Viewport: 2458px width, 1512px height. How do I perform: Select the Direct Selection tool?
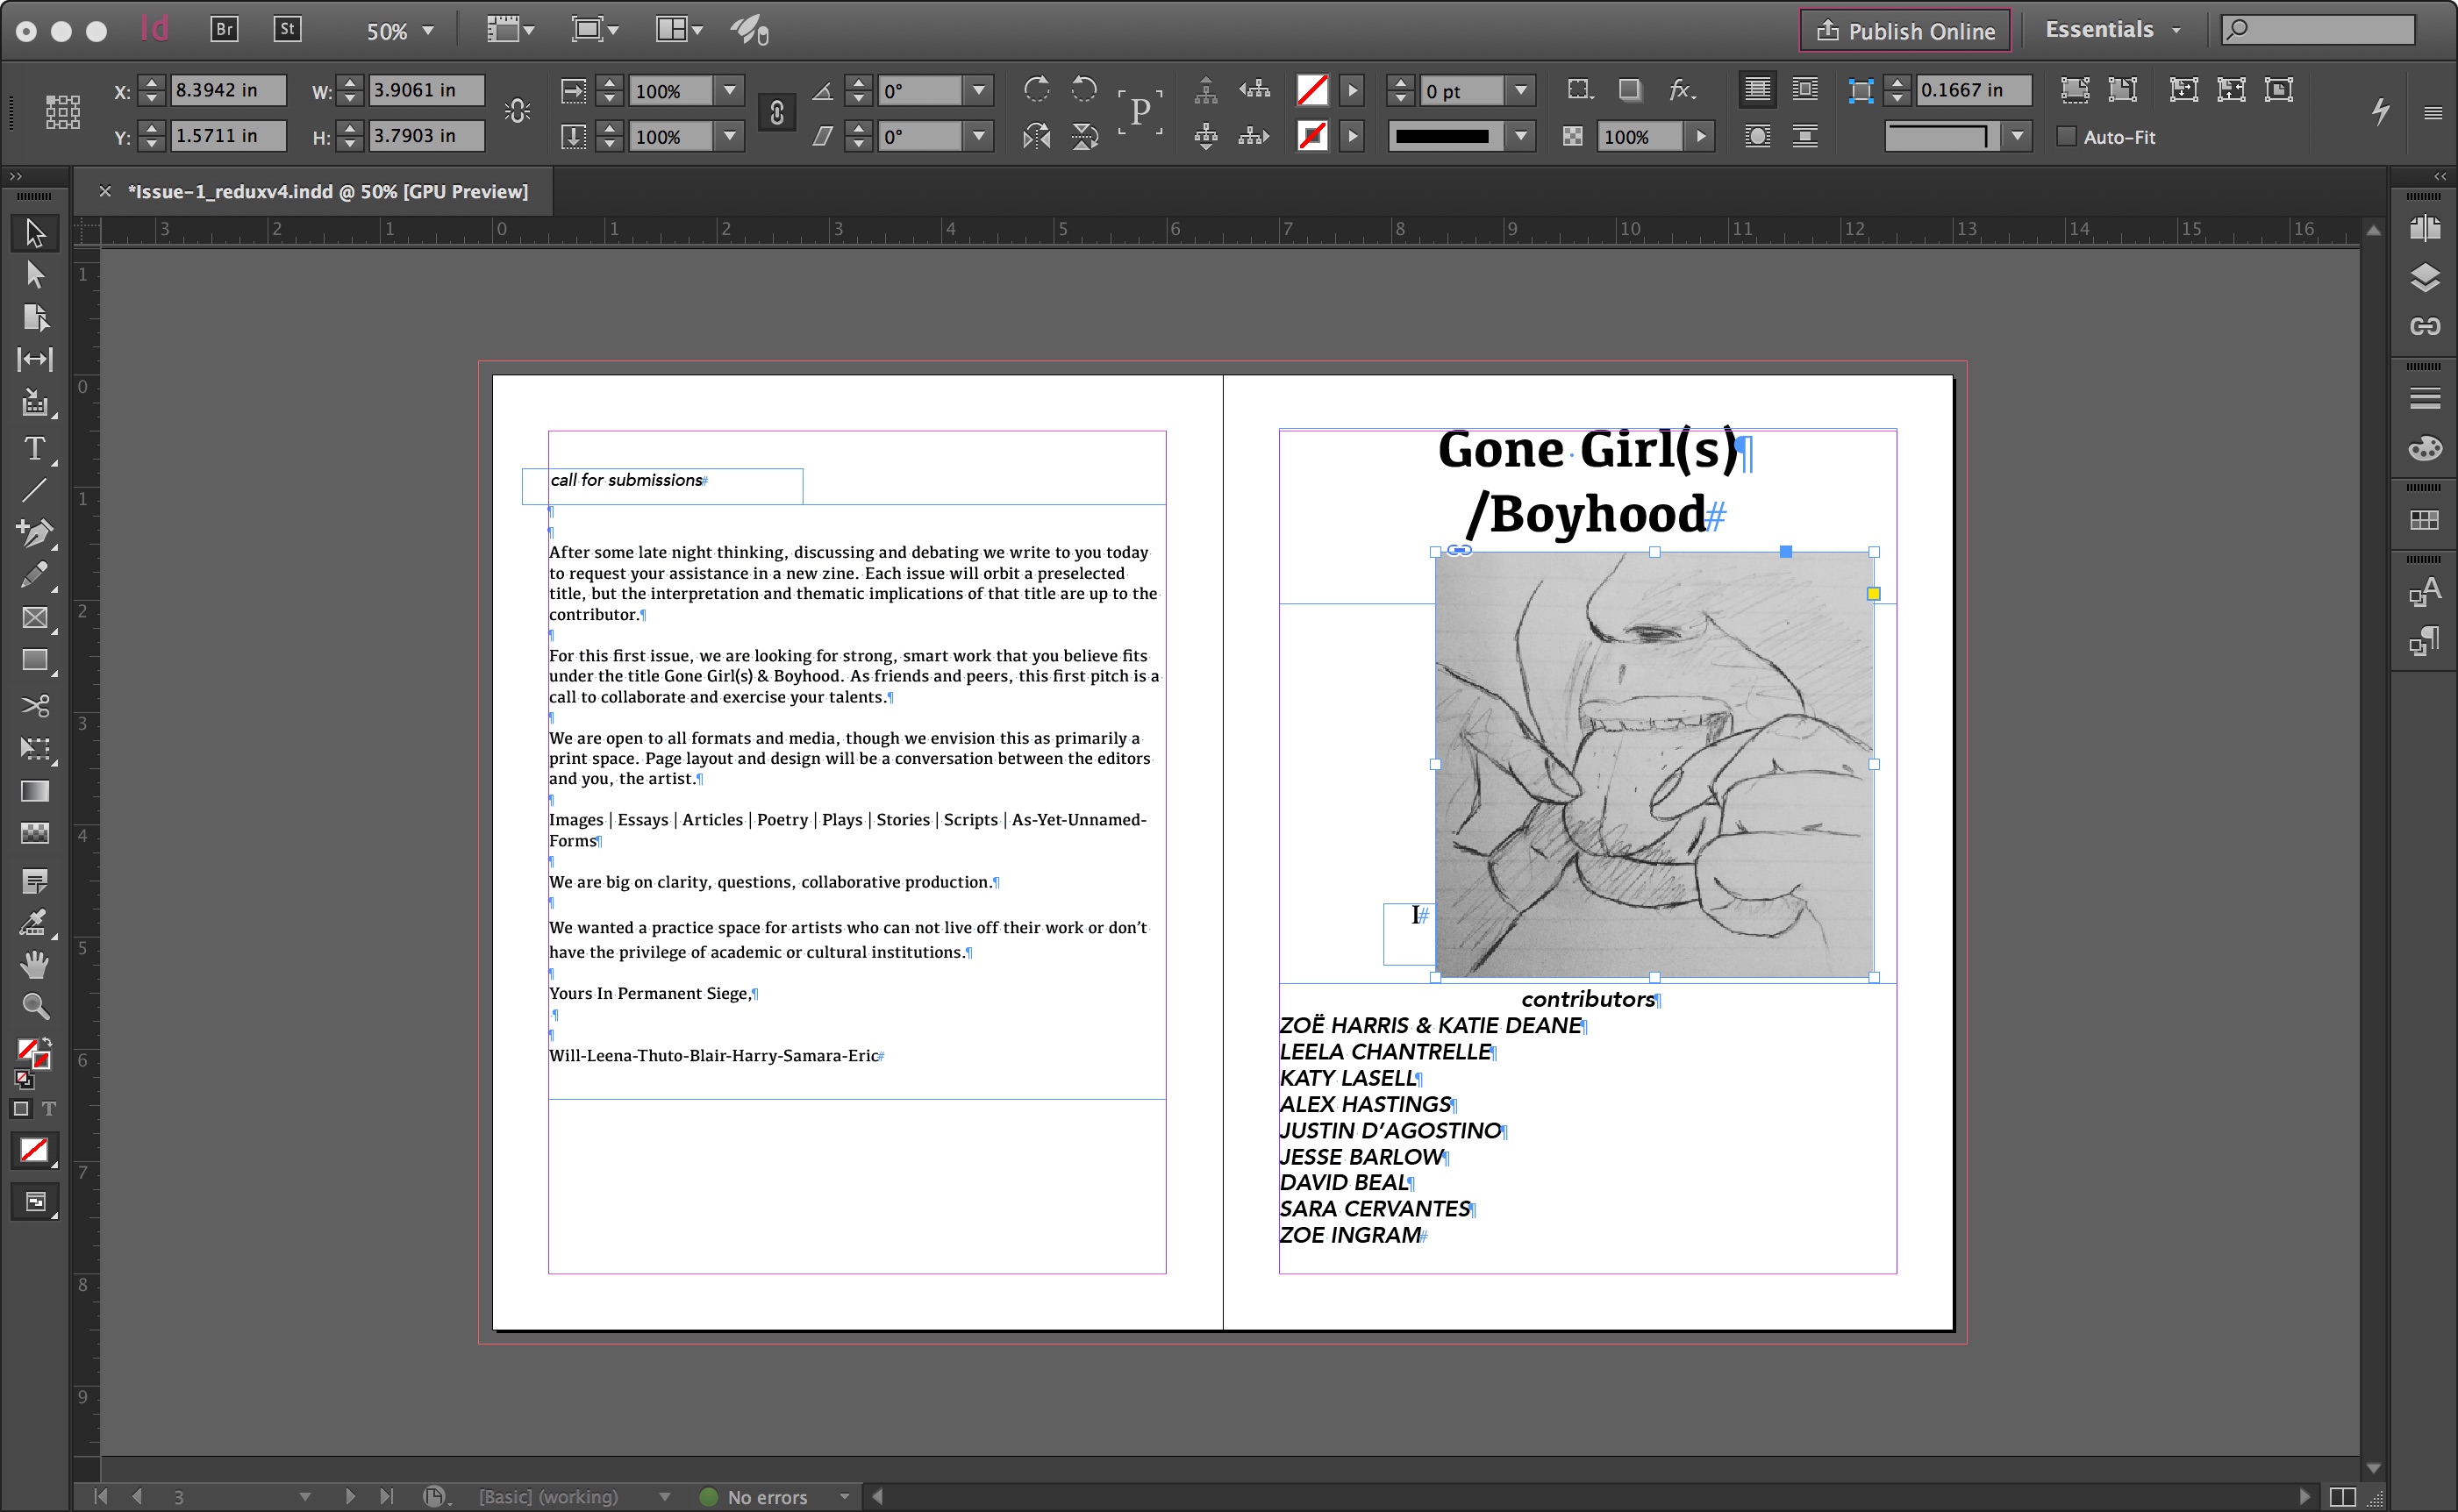click(x=34, y=274)
